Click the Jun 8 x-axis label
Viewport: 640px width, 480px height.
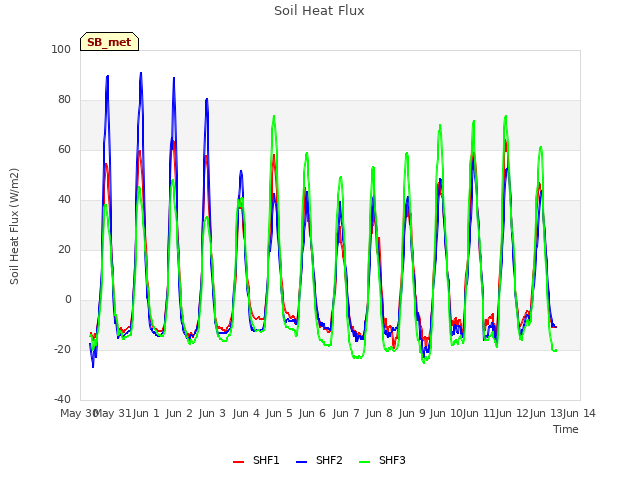pyautogui.click(x=379, y=413)
